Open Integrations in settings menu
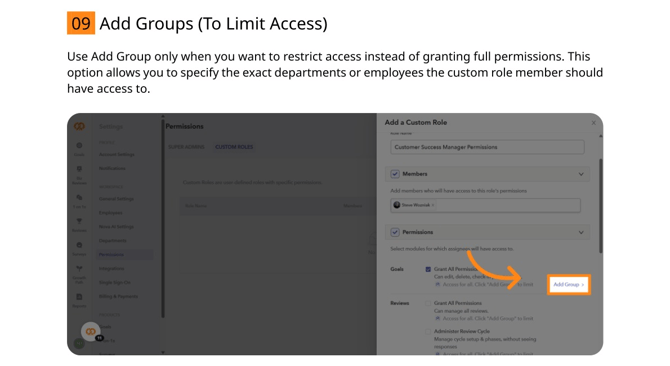The height and width of the screenshot is (366, 670). pos(112,269)
